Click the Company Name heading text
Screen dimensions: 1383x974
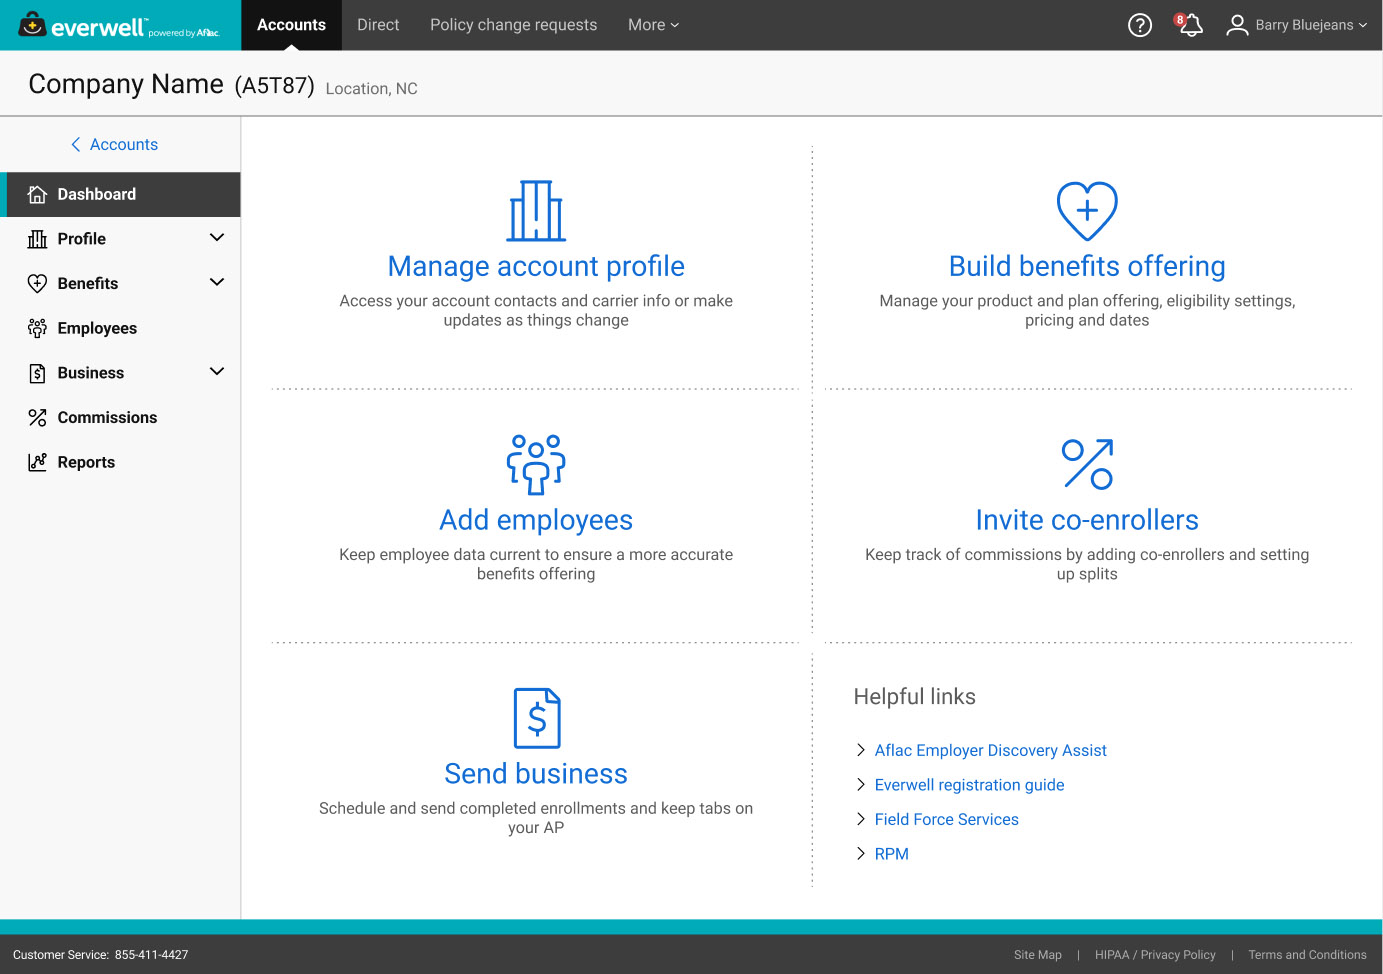pos(126,84)
